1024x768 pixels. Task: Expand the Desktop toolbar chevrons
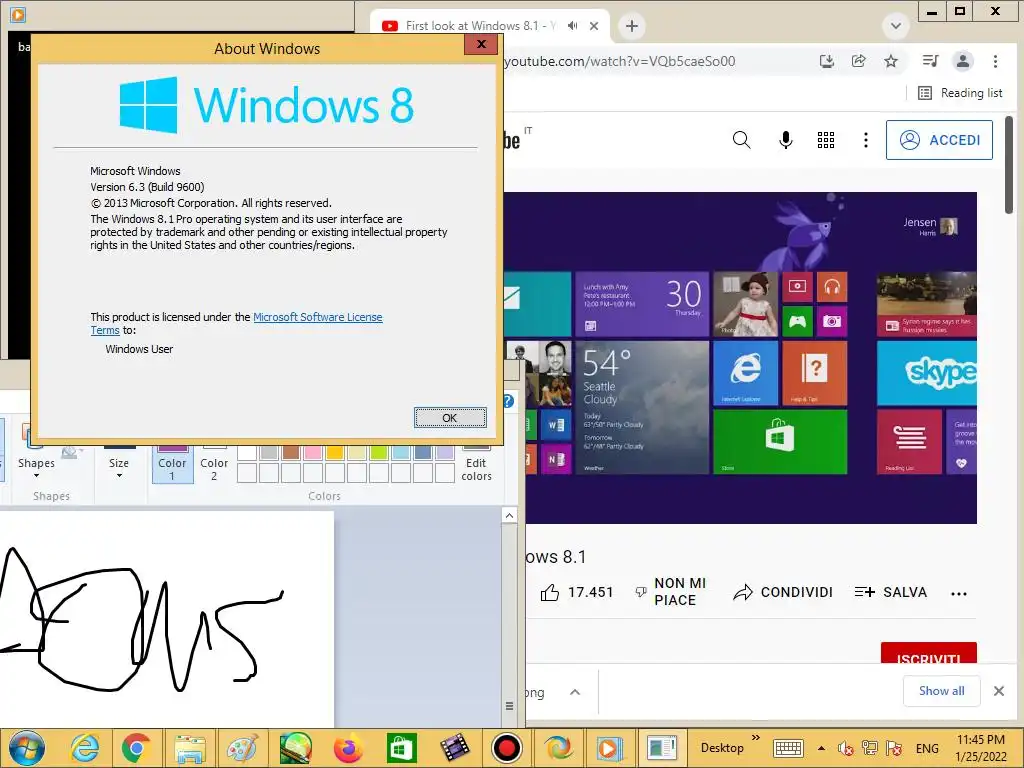[x=756, y=738]
